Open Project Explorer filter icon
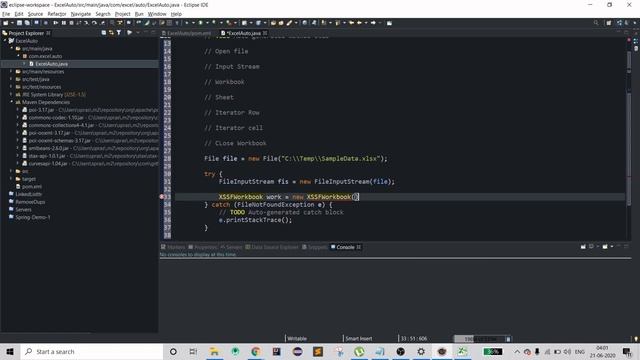The width and height of the screenshot is (640, 360). pyautogui.click(x=119, y=33)
